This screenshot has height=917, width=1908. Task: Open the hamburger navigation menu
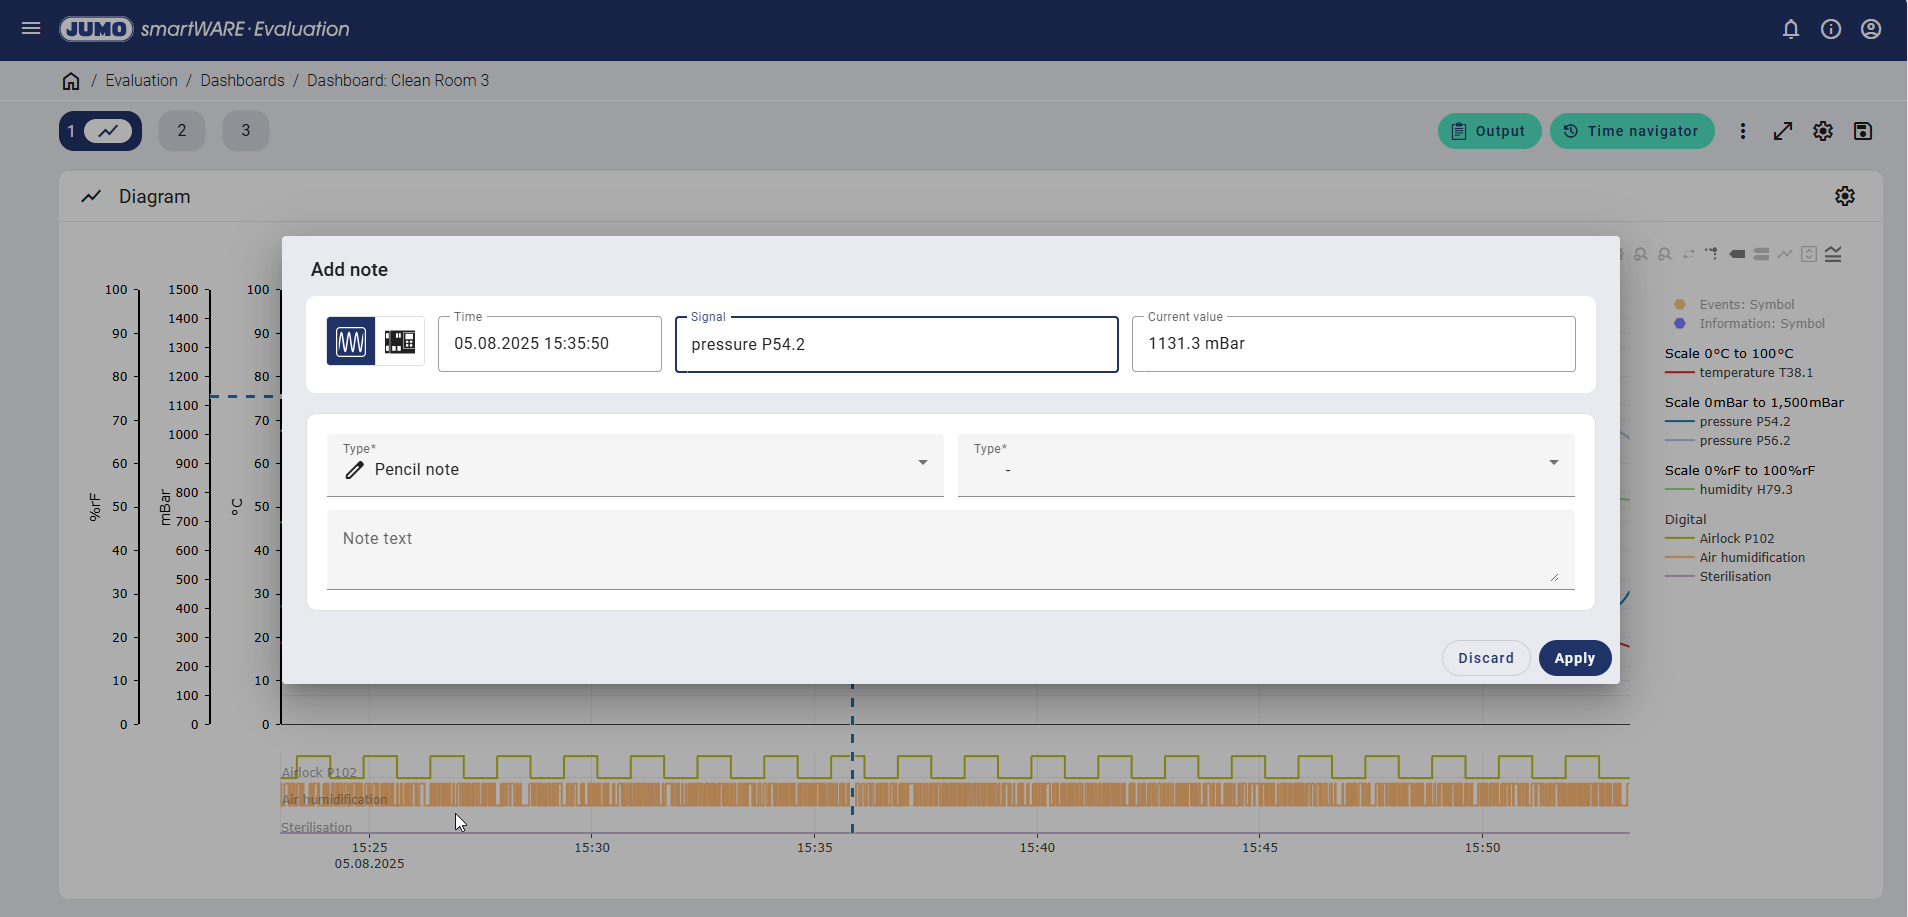31,29
